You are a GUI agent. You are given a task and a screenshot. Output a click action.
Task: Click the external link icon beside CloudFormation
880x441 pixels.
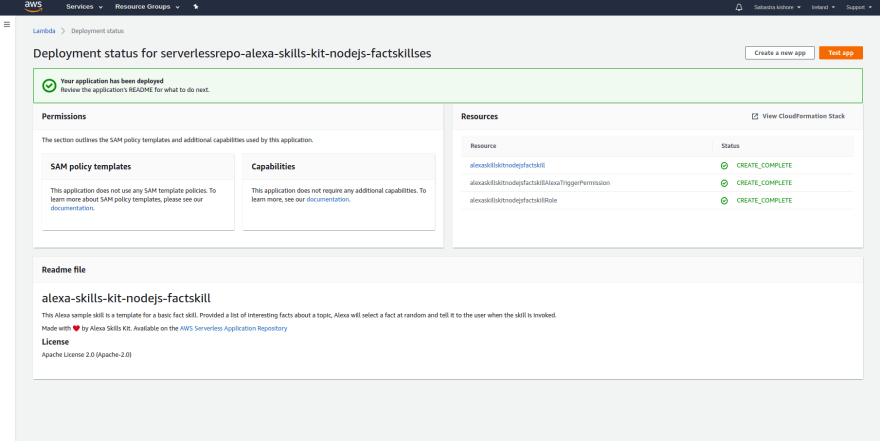click(x=755, y=116)
